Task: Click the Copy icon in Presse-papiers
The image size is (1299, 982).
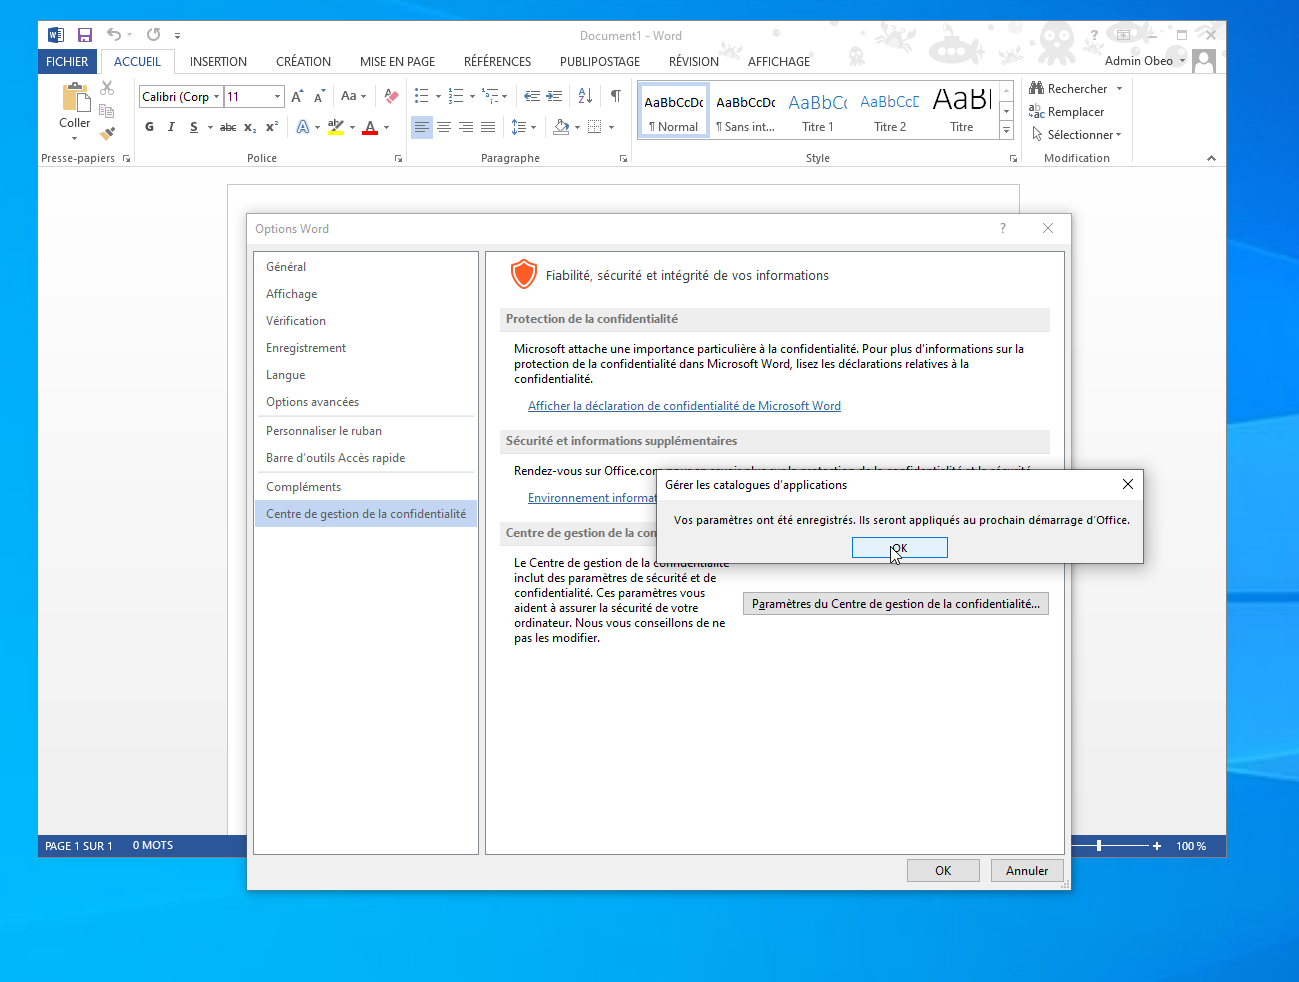Action: (x=107, y=111)
